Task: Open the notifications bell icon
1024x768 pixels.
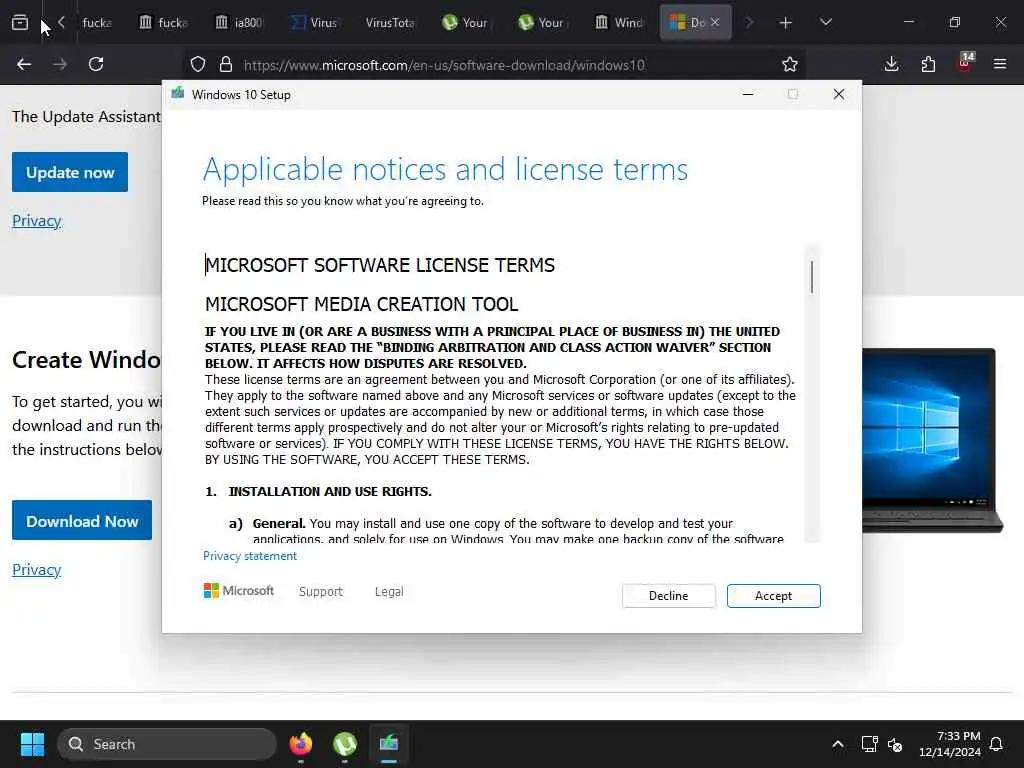Action: tap(997, 744)
